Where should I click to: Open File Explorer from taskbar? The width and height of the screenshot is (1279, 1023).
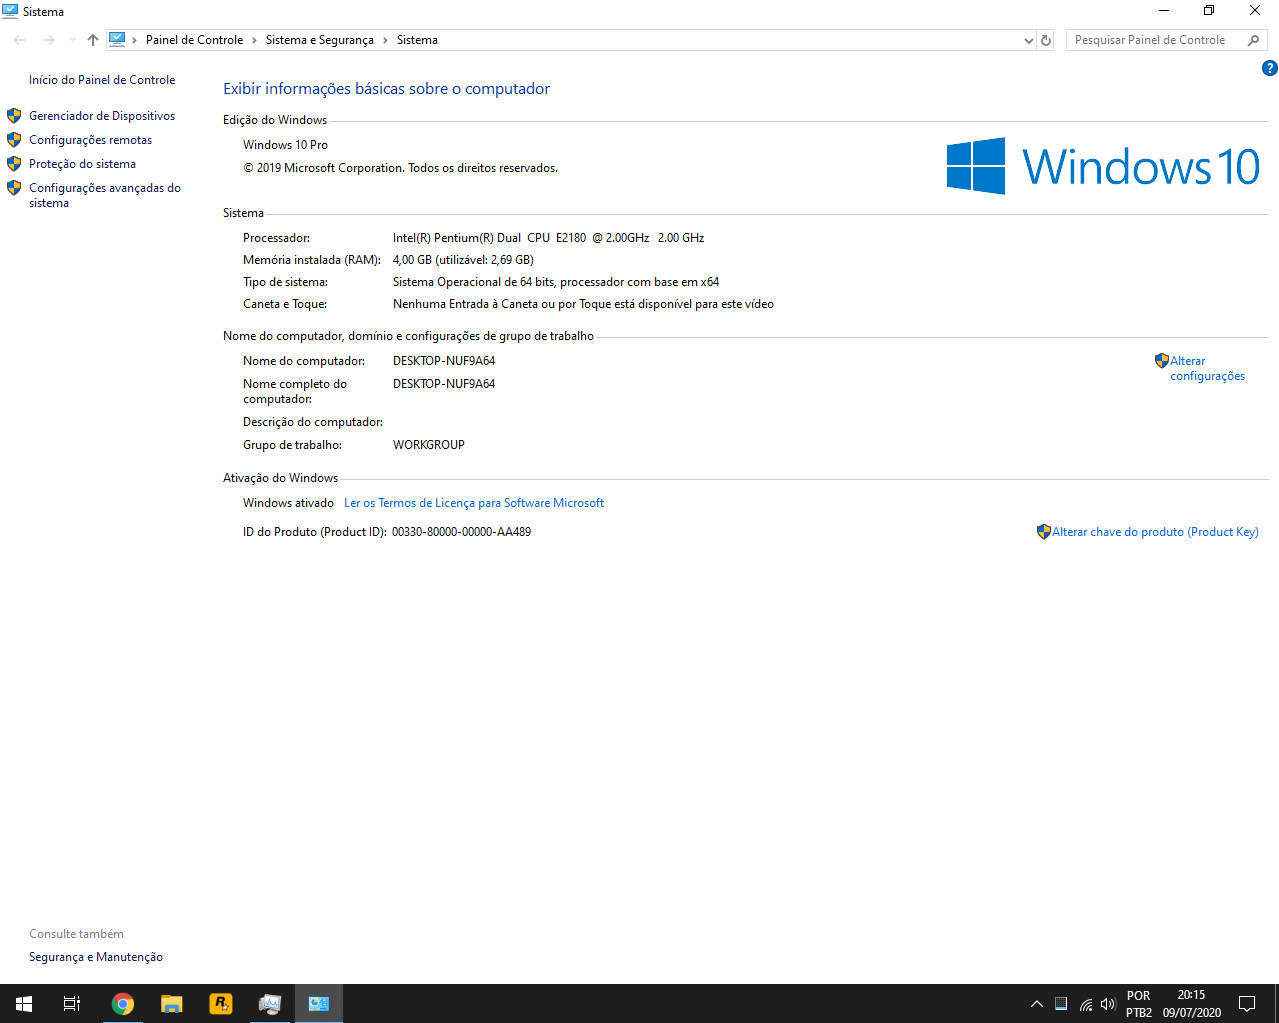point(172,1003)
